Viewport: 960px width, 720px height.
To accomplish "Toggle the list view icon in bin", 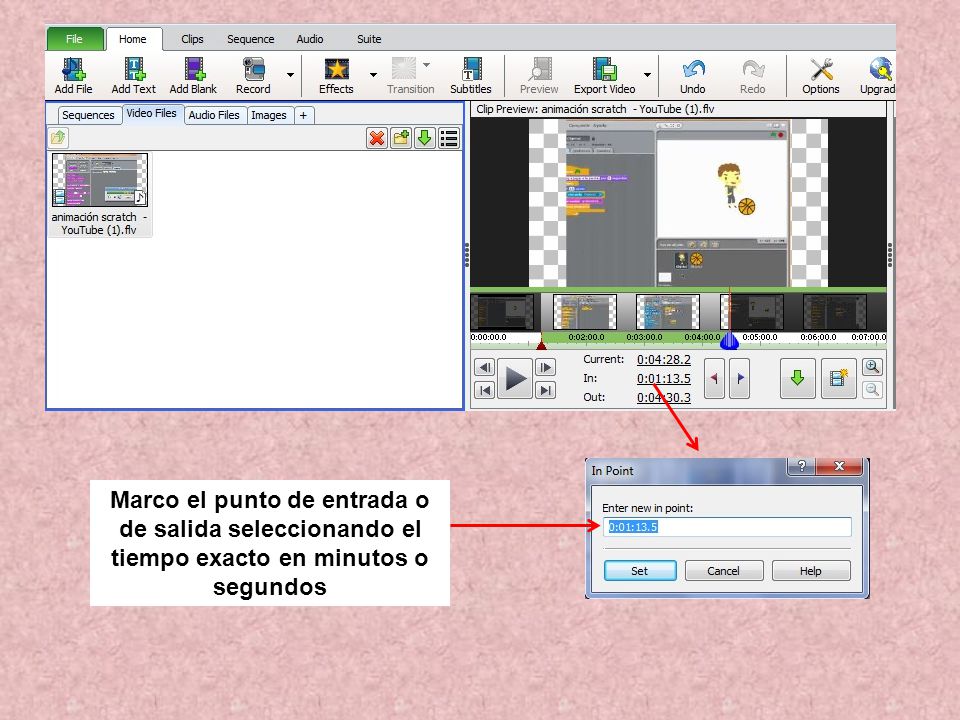I will pyautogui.click(x=449, y=138).
